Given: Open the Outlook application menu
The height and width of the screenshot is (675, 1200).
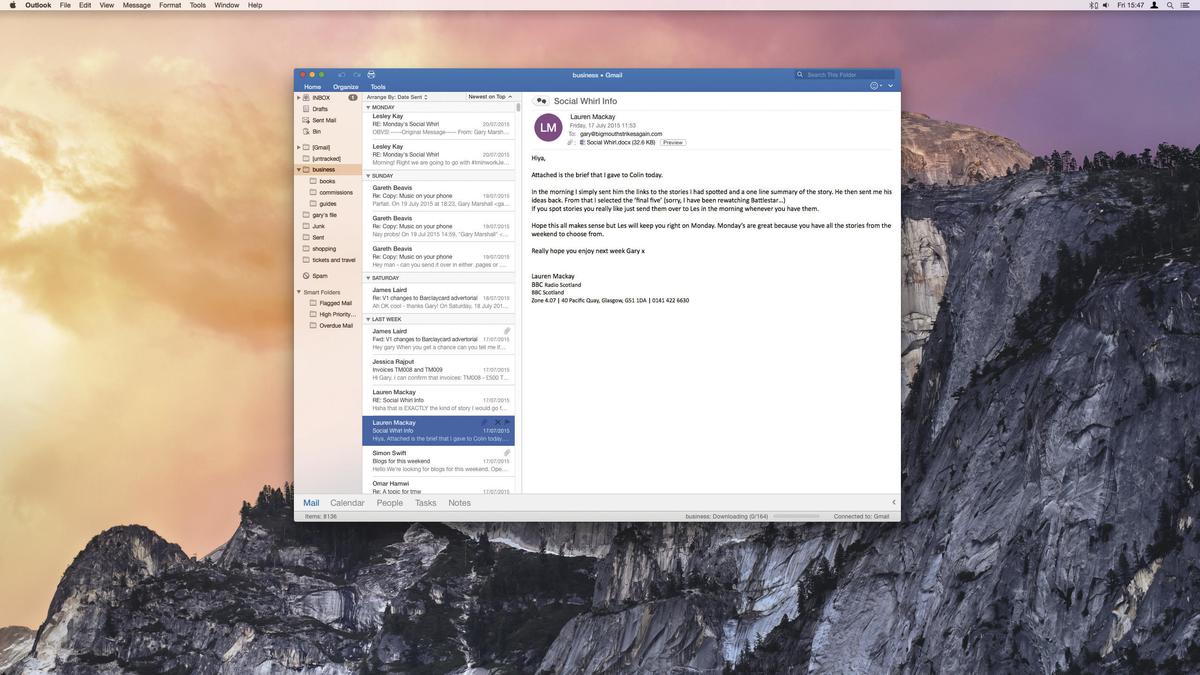Looking at the screenshot, I should (38, 5).
